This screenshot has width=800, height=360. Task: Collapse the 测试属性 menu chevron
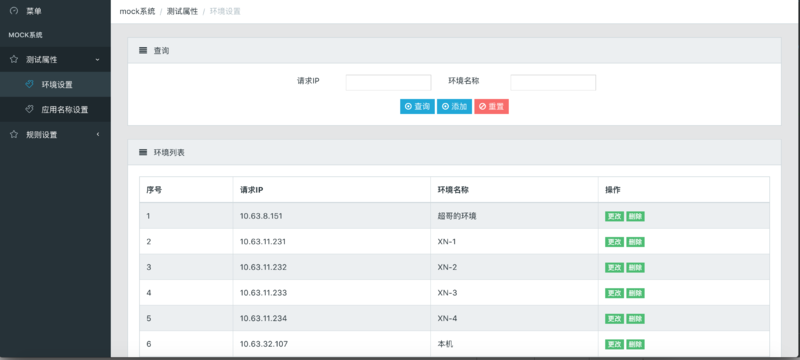(97, 60)
